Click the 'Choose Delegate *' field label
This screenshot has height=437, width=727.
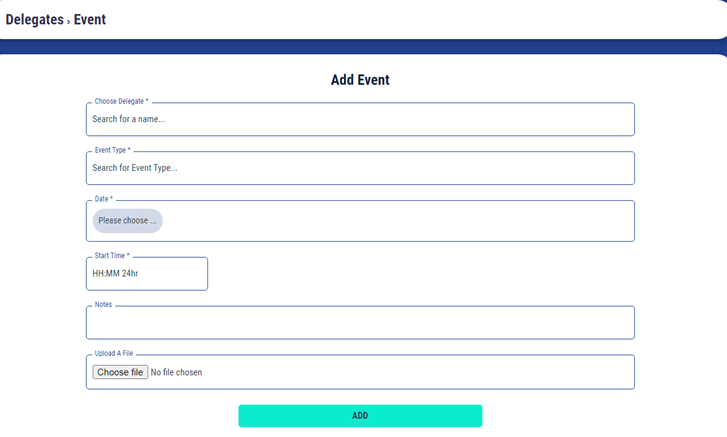pyautogui.click(x=121, y=101)
